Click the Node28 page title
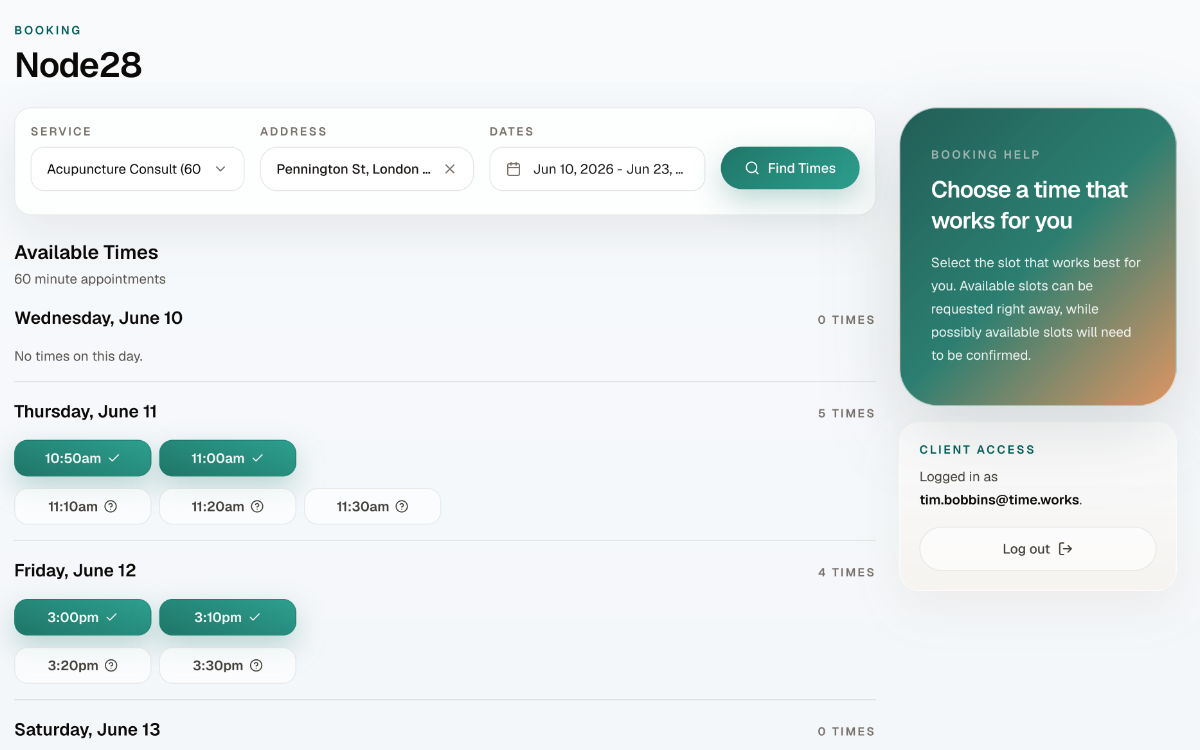Image resolution: width=1200 pixels, height=750 pixels. (78, 65)
